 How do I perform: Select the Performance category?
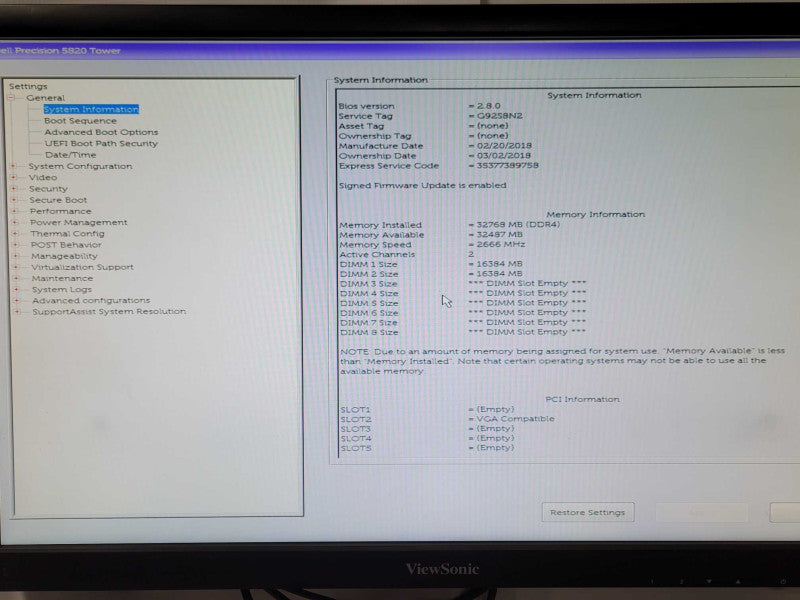pos(61,211)
